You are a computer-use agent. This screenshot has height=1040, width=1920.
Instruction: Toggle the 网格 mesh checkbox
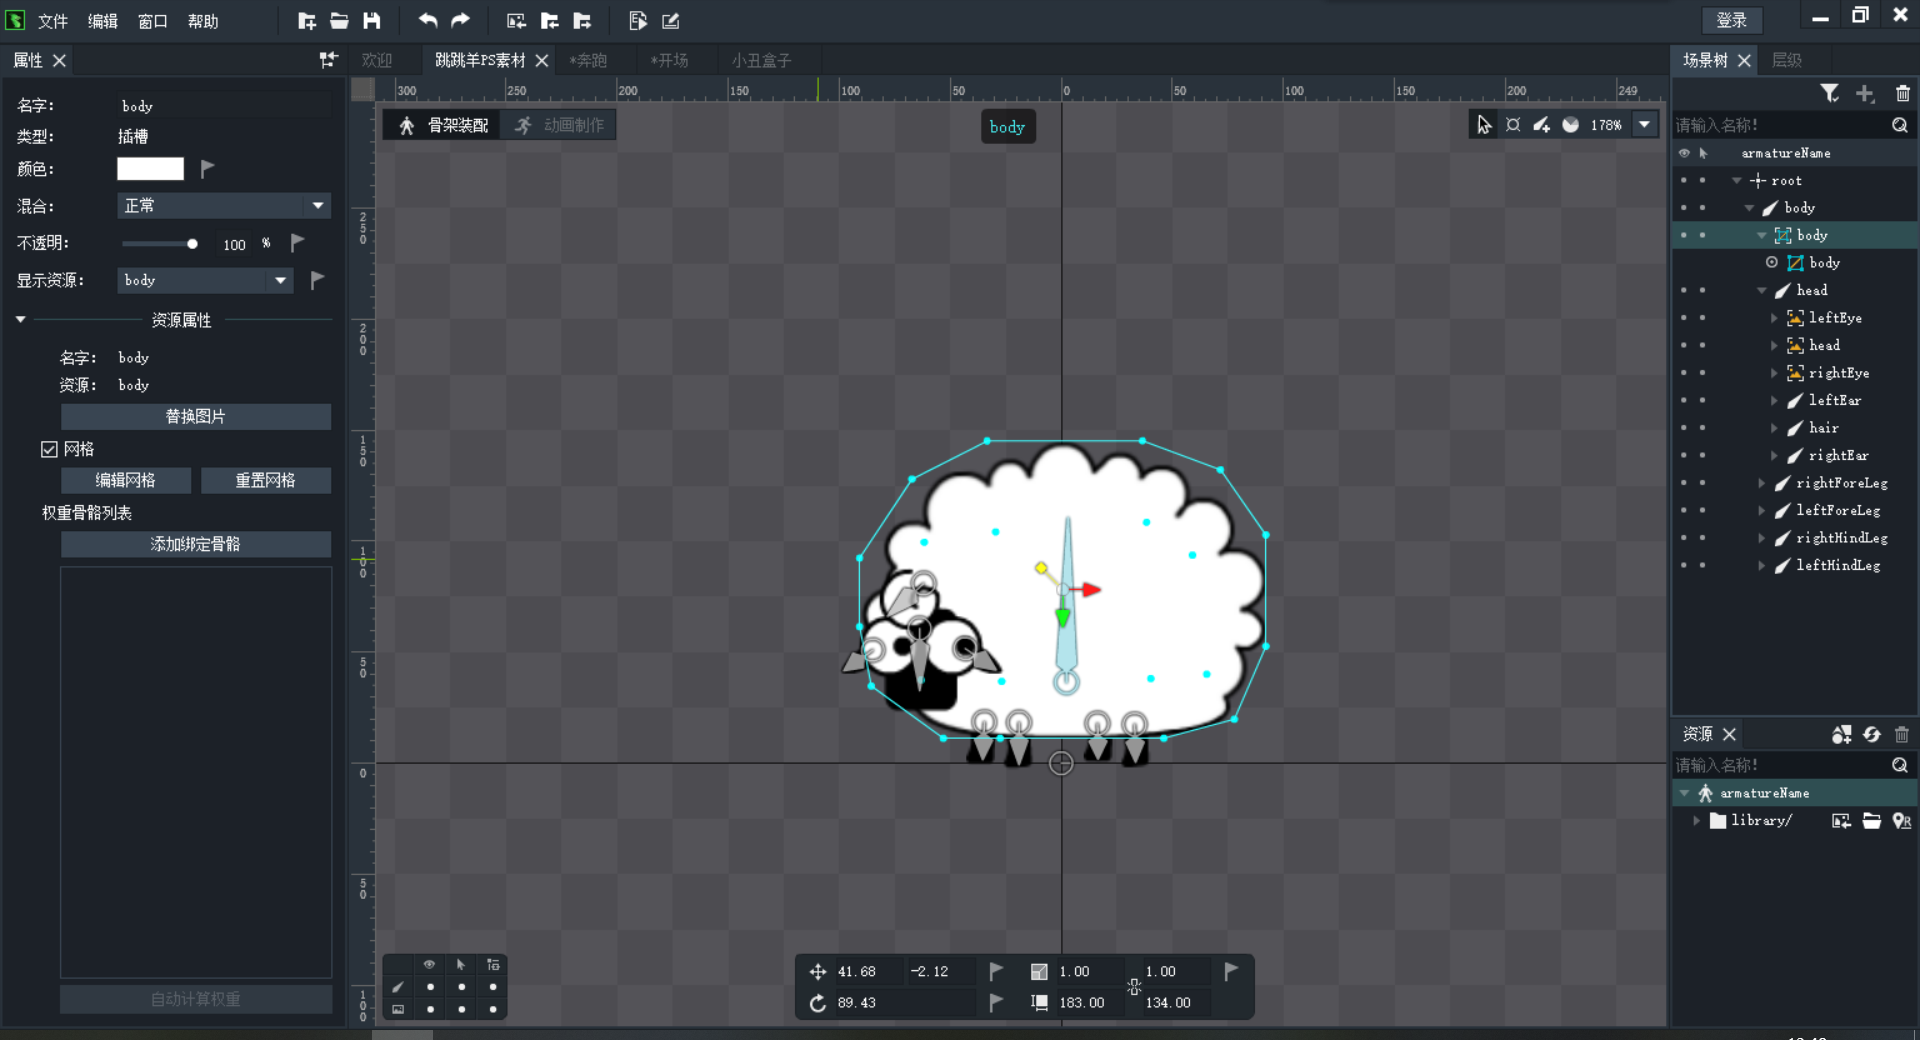[x=49, y=449]
